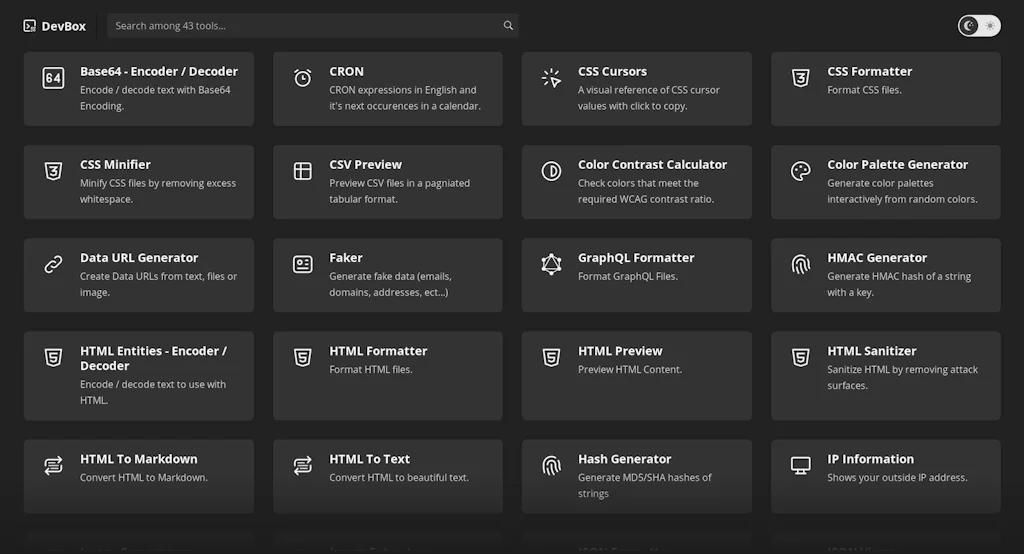Click the HMAC Generator fingerprint icon

(x=801, y=264)
